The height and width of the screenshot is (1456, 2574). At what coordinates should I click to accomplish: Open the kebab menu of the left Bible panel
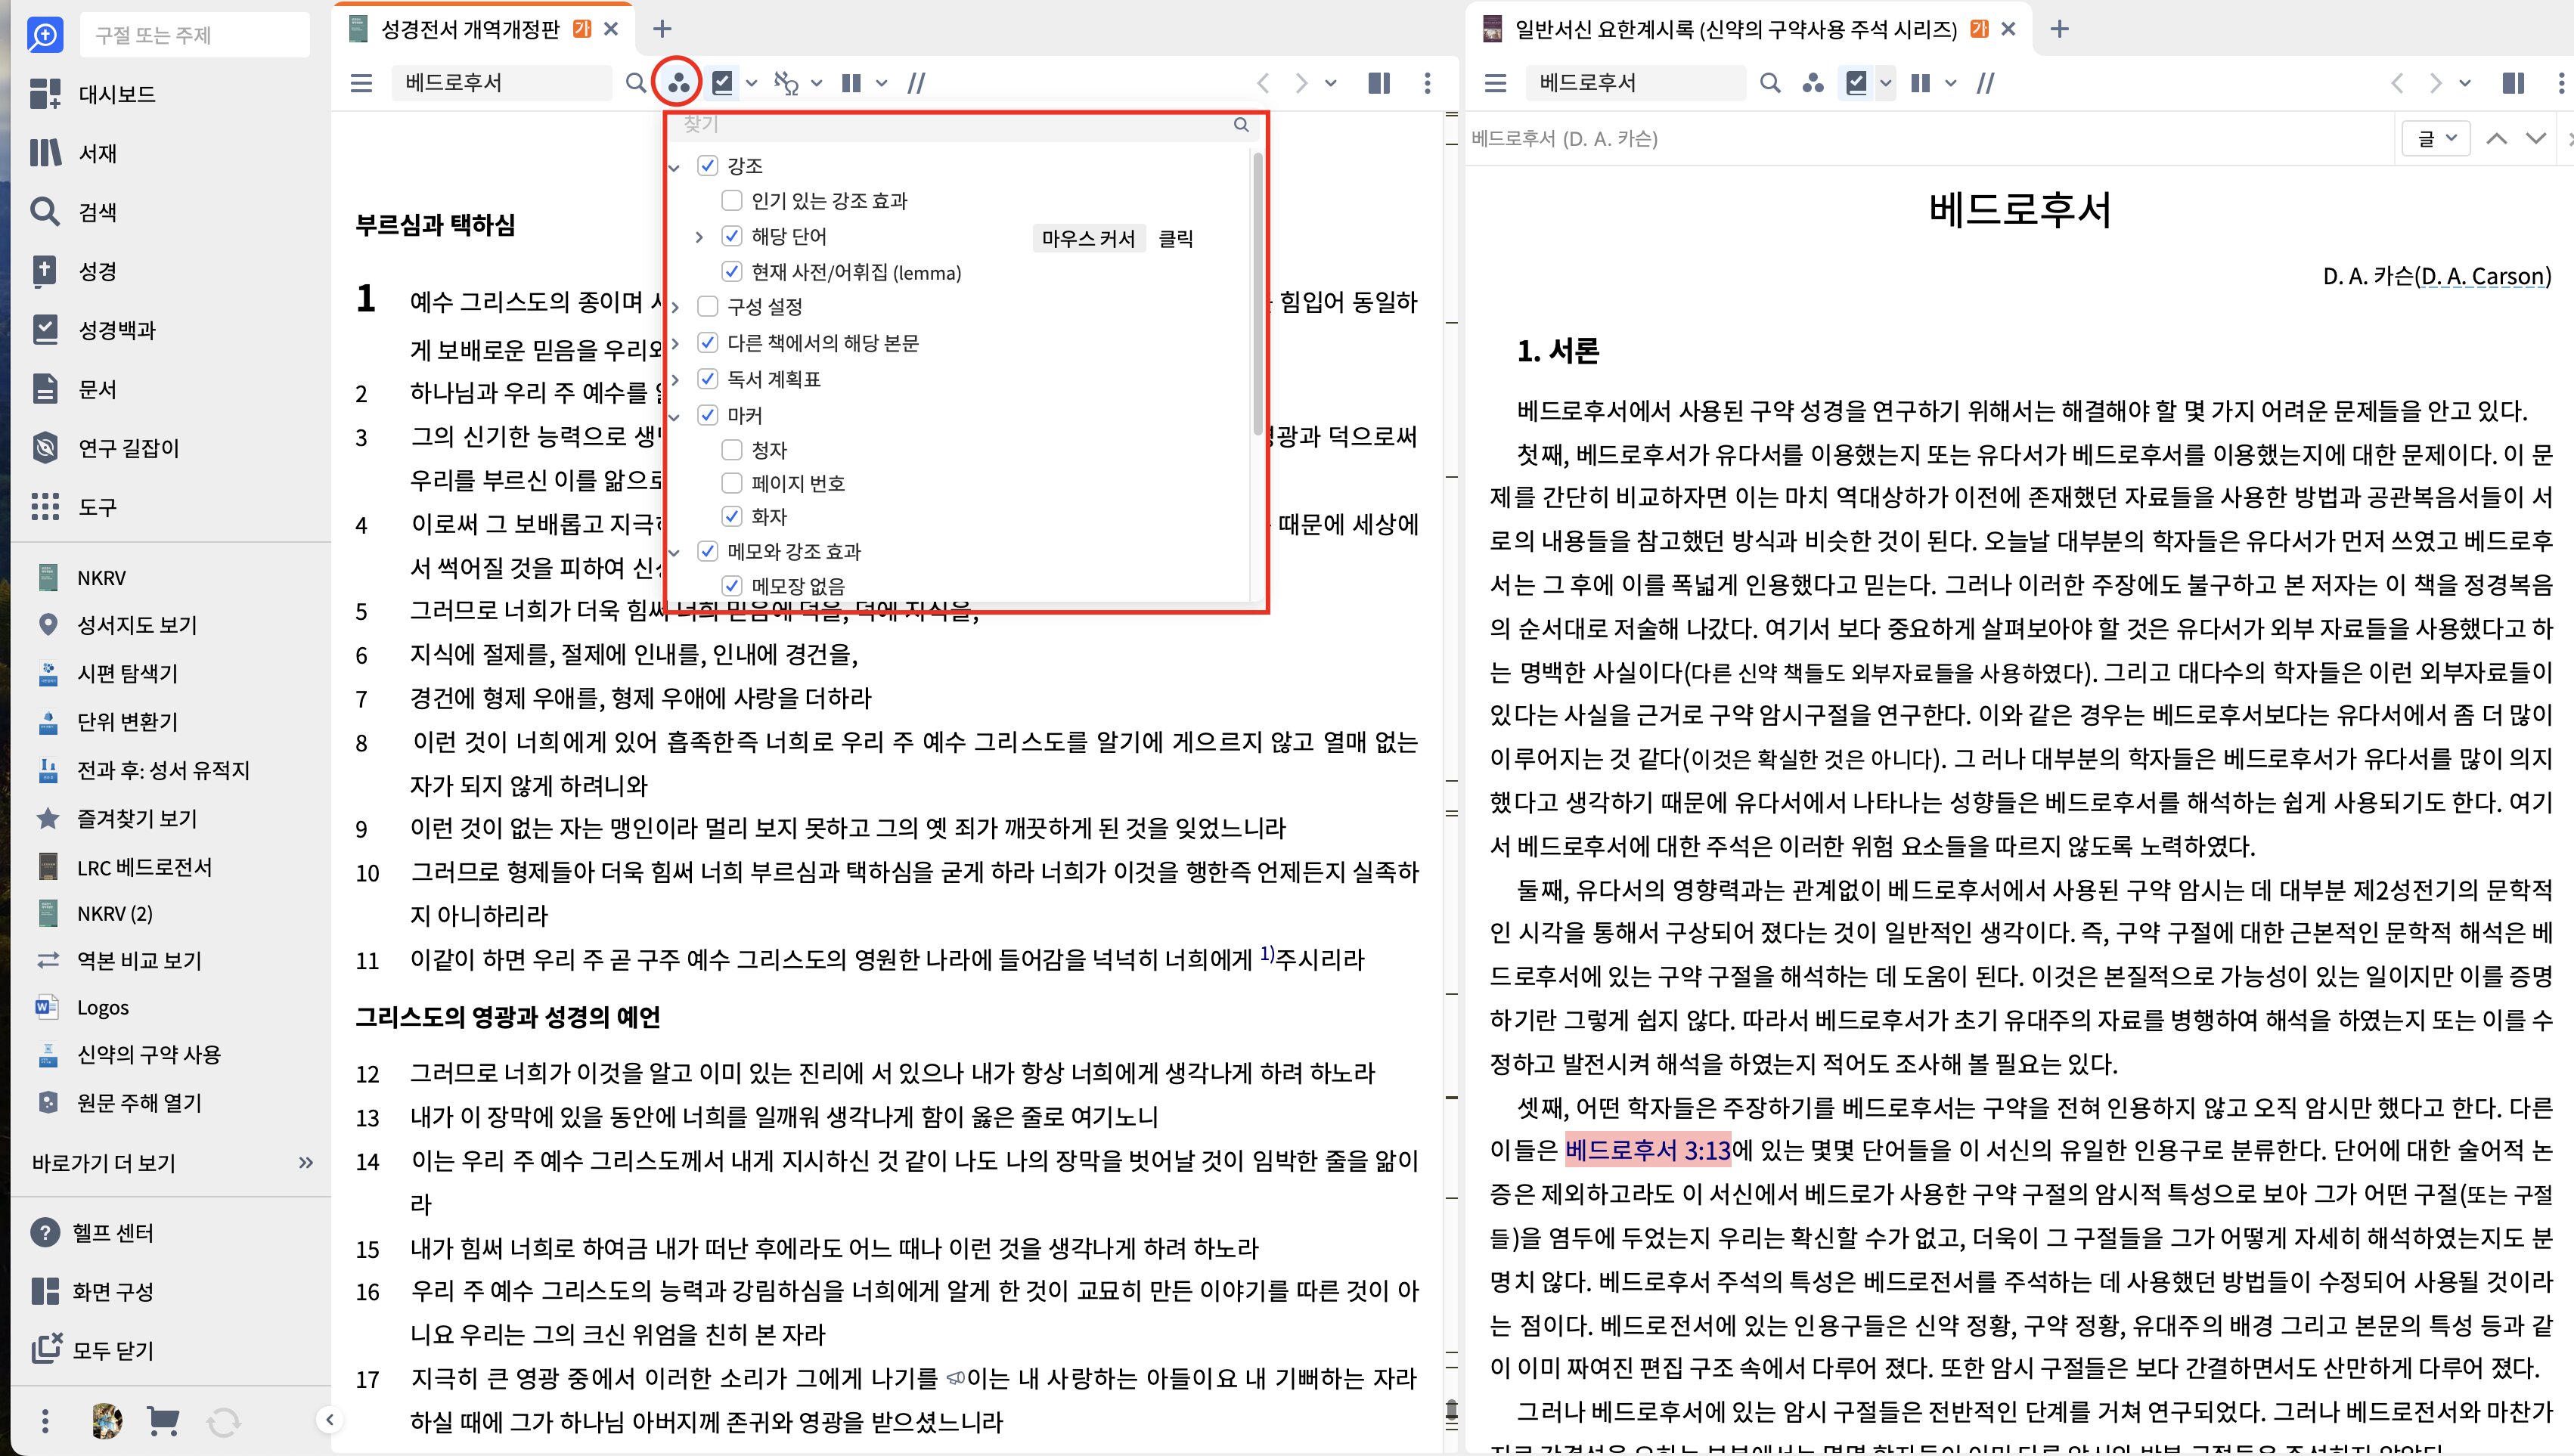(x=1427, y=83)
